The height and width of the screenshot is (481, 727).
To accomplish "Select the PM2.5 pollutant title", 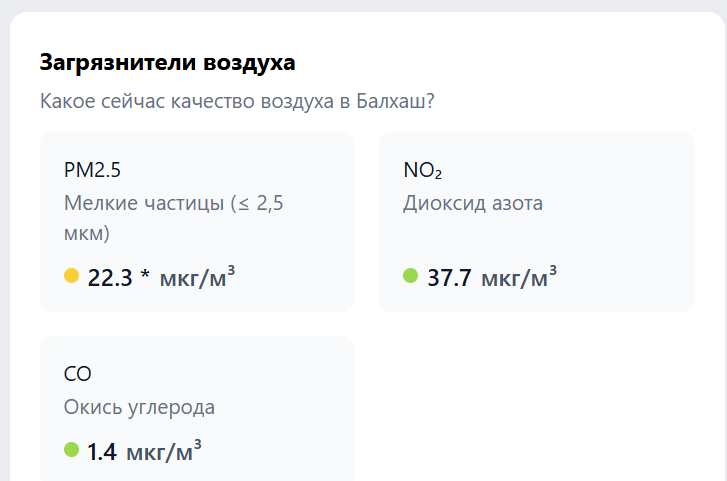I will tap(92, 170).
